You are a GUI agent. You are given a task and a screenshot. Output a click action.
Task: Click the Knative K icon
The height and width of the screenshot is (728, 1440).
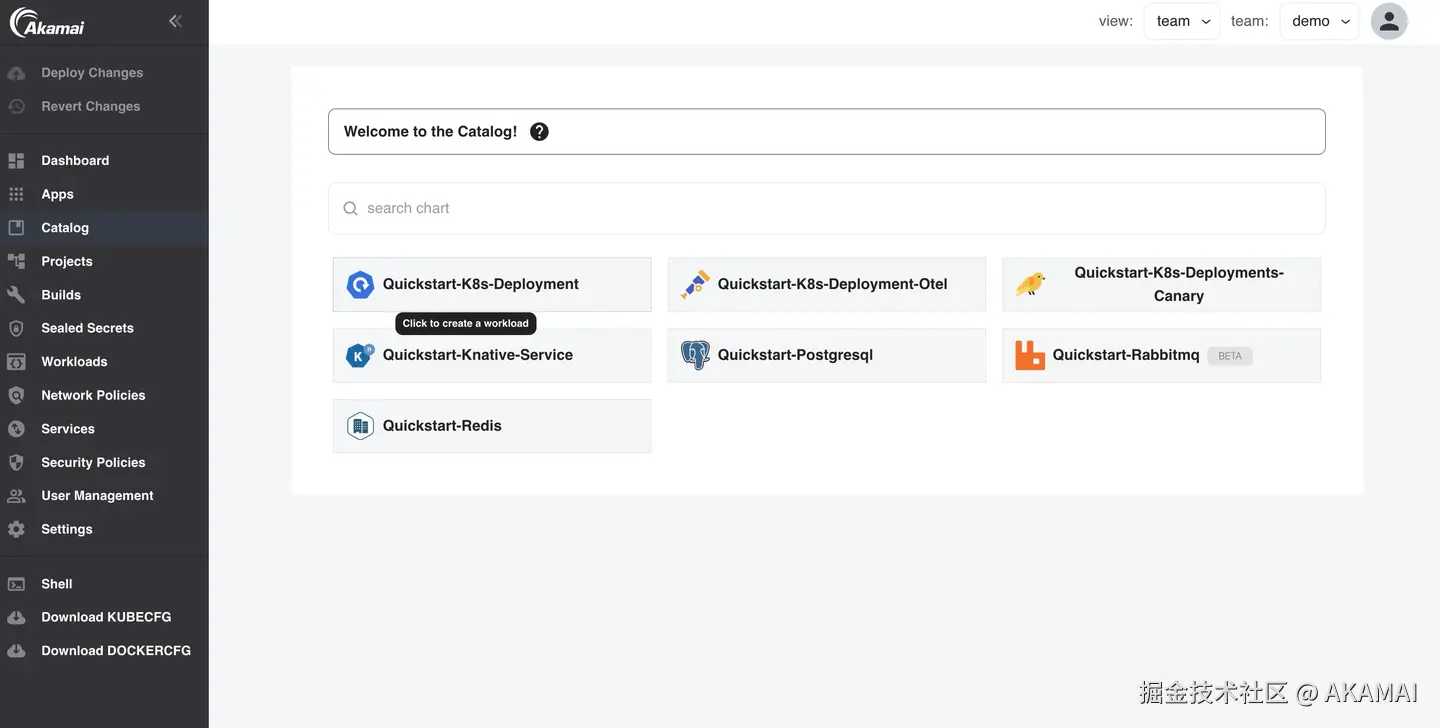tap(360, 356)
